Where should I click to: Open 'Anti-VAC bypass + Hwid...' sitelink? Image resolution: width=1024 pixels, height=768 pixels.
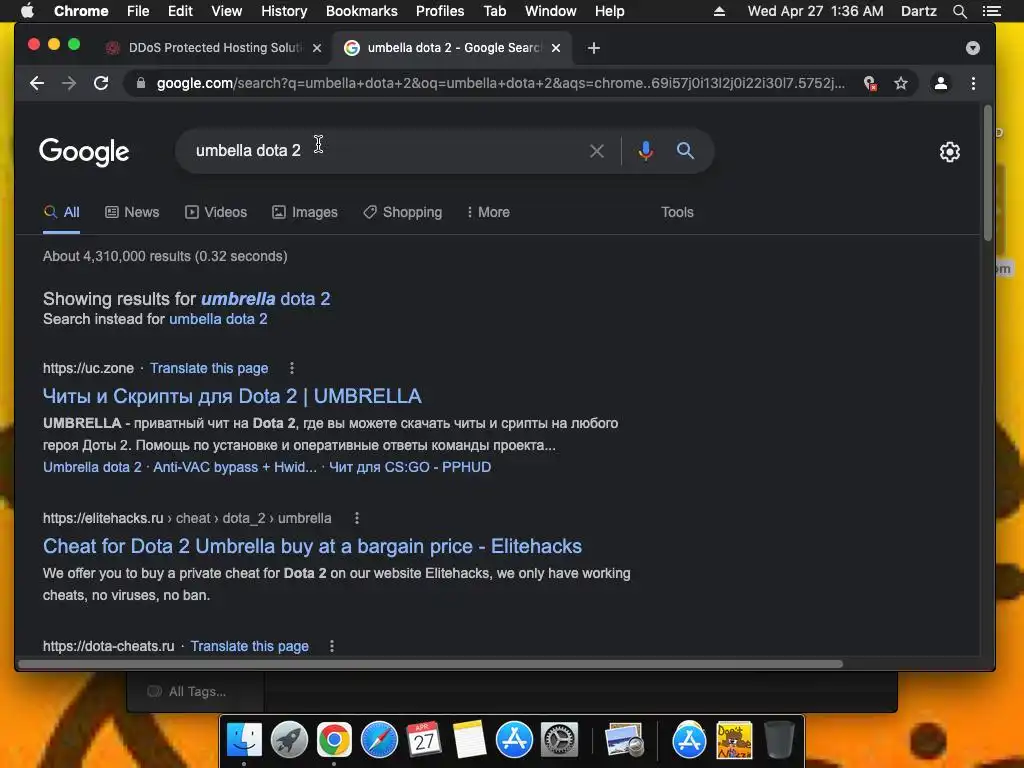(235, 467)
